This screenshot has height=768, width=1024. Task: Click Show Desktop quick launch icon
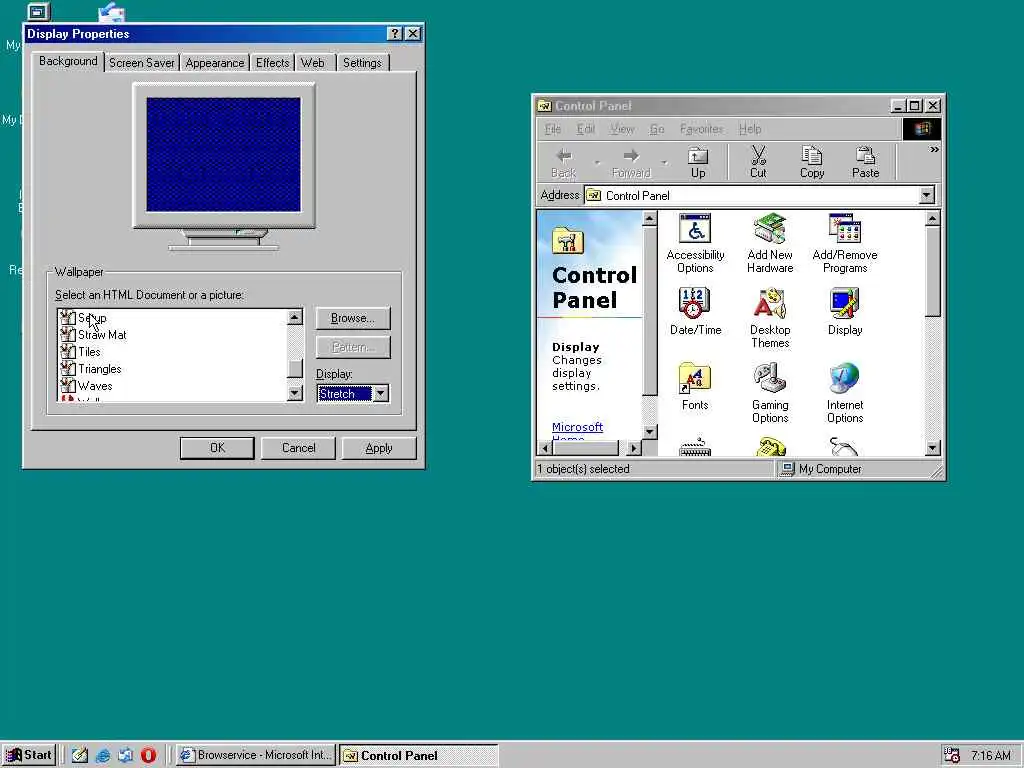[x=80, y=756]
